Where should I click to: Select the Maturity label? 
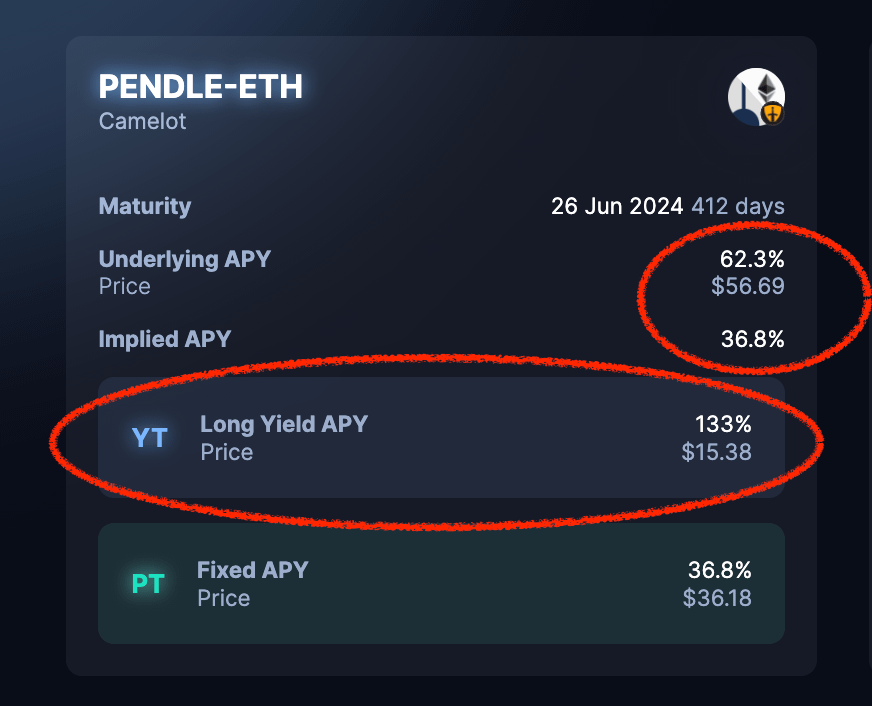(x=145, y=207)
